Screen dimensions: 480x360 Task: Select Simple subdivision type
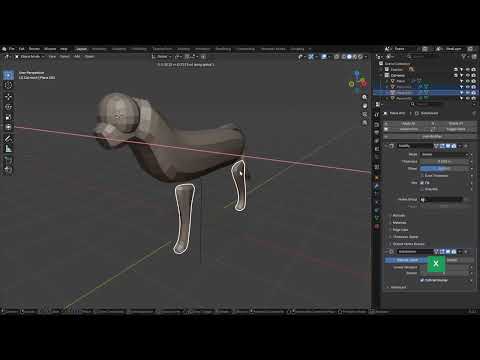[453, 260]
